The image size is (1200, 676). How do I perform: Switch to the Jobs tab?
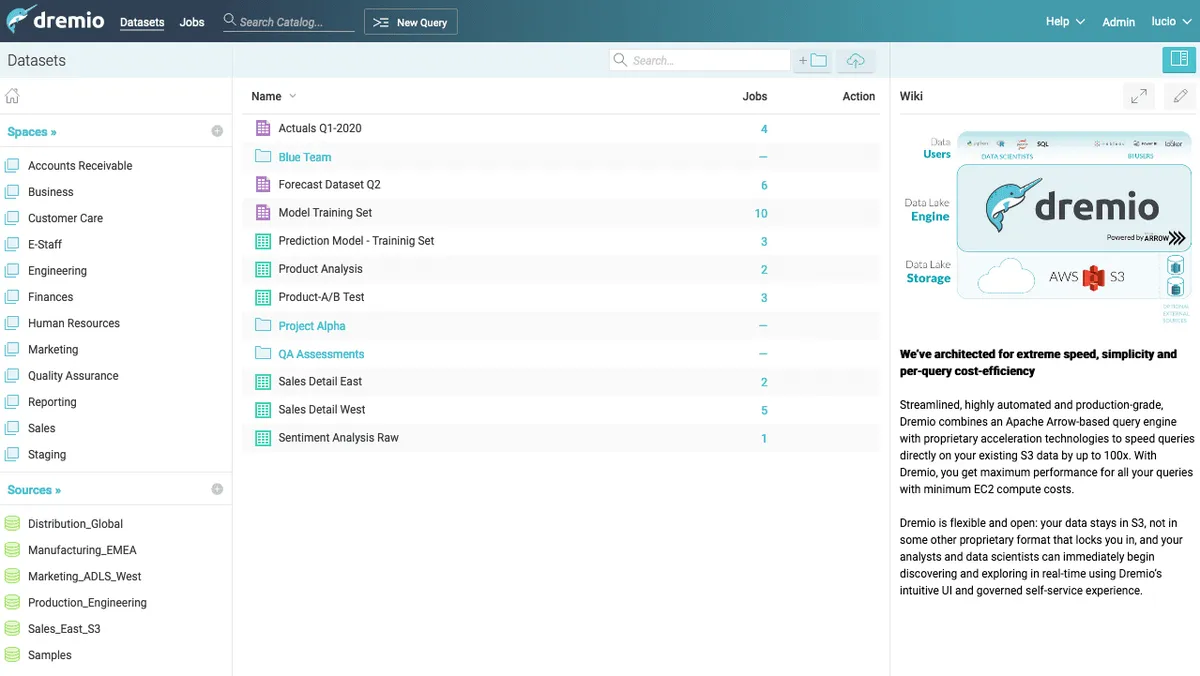click(192, 22)
